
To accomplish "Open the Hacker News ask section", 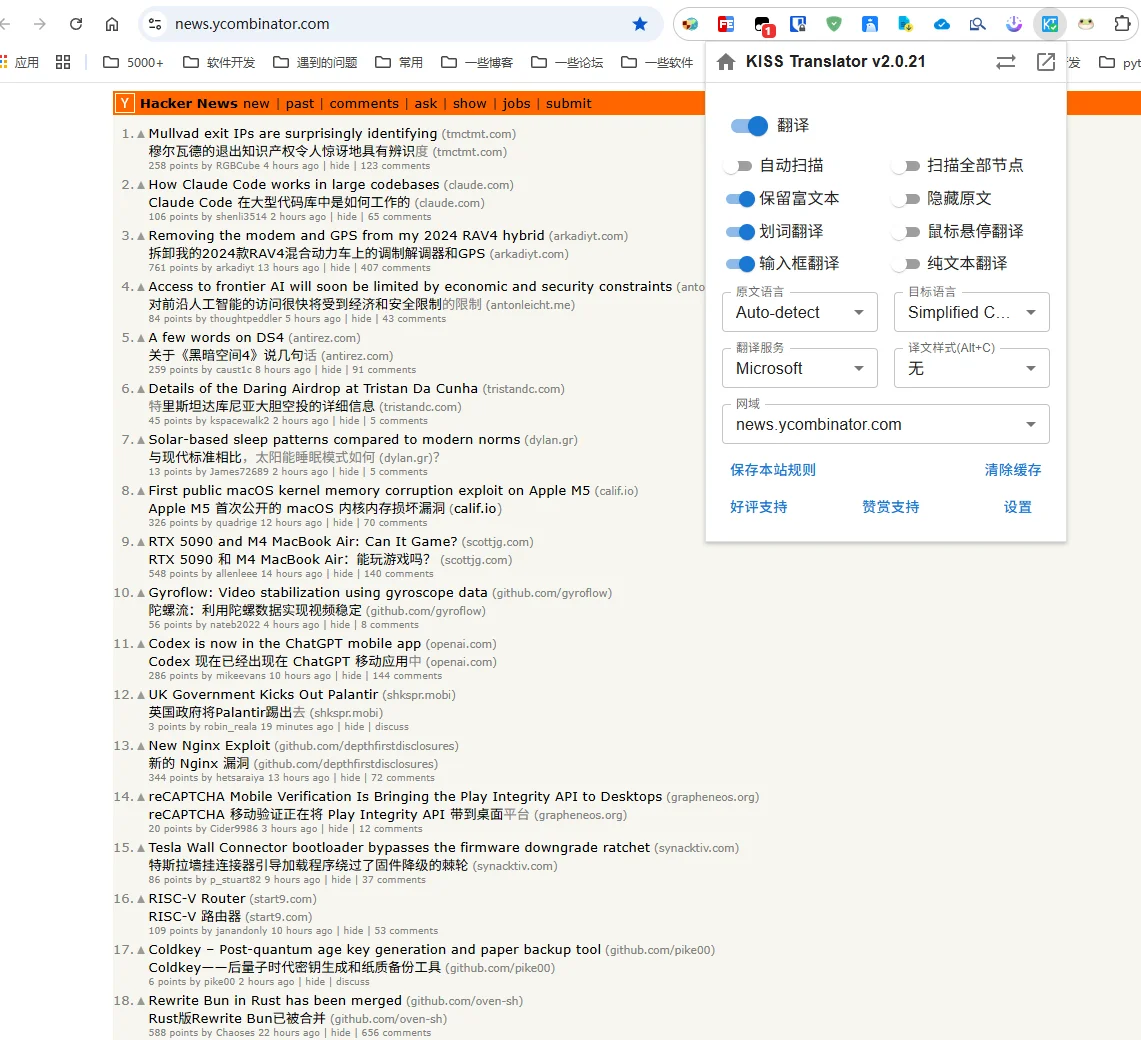I will (426, 103).
